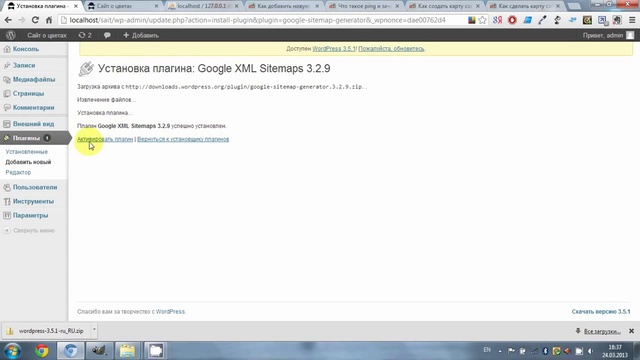Open Внешний вид in the sidebar
This screenshot has width=640, height=360.
34,124
